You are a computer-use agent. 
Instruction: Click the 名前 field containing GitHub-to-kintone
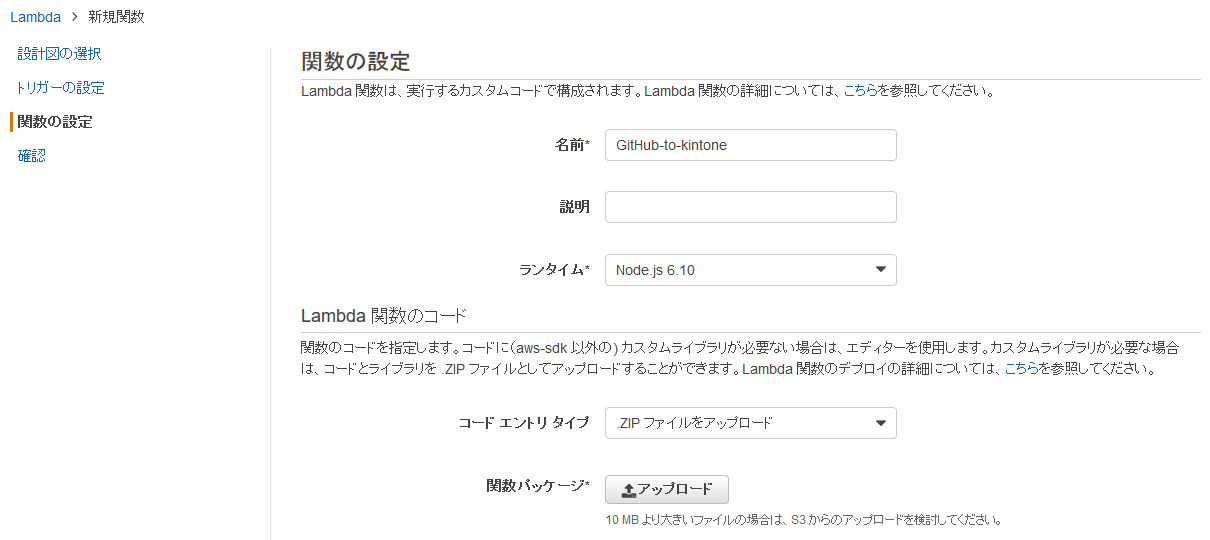(750, 145)
